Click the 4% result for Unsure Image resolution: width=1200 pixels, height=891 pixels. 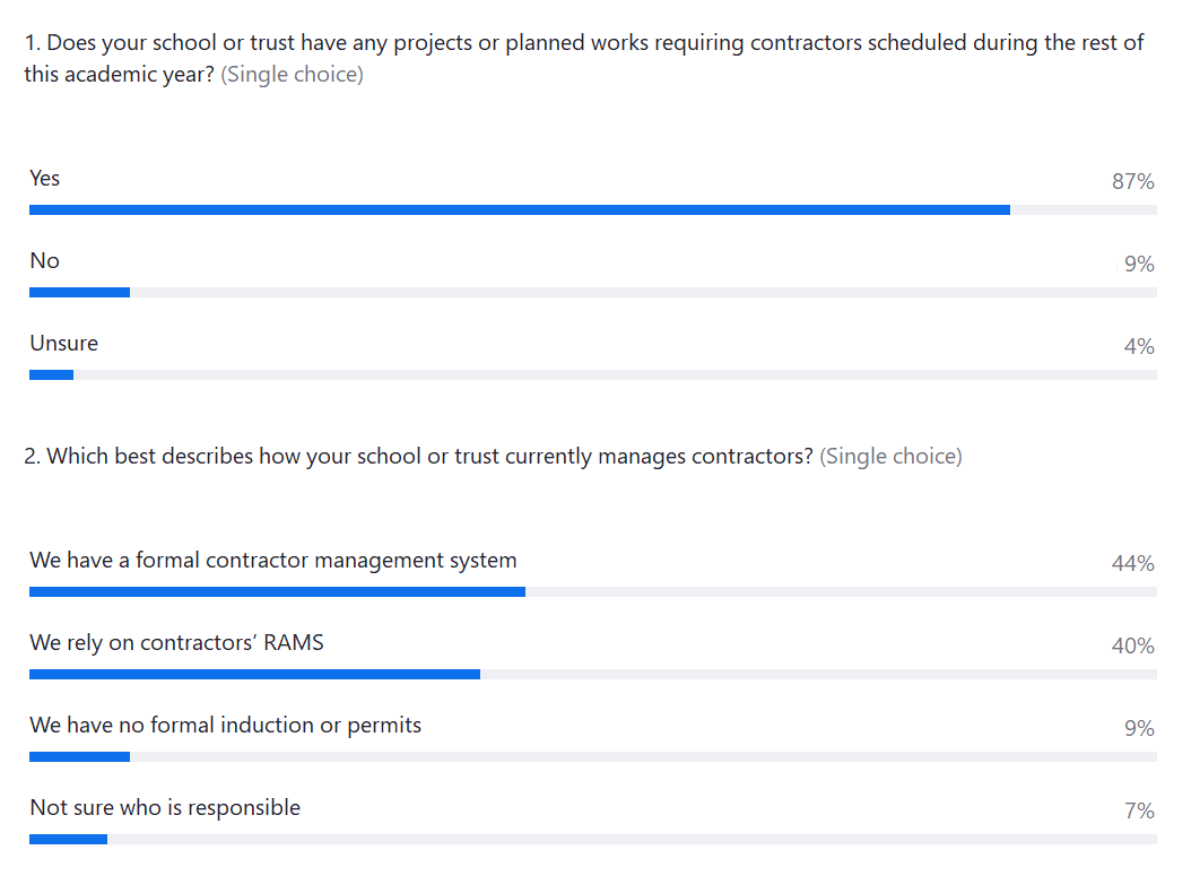[x=1138, y=347]
